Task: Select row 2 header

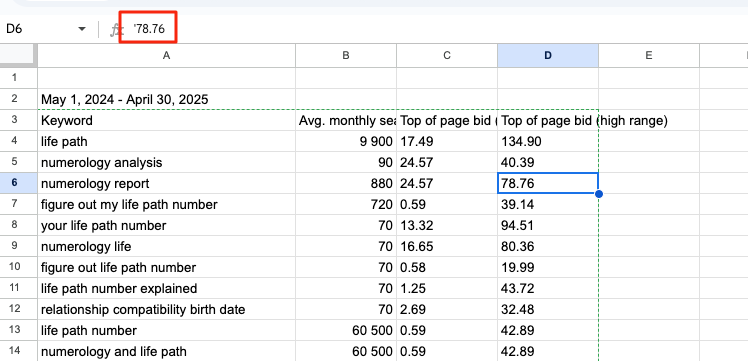Action: pos(19,99)
